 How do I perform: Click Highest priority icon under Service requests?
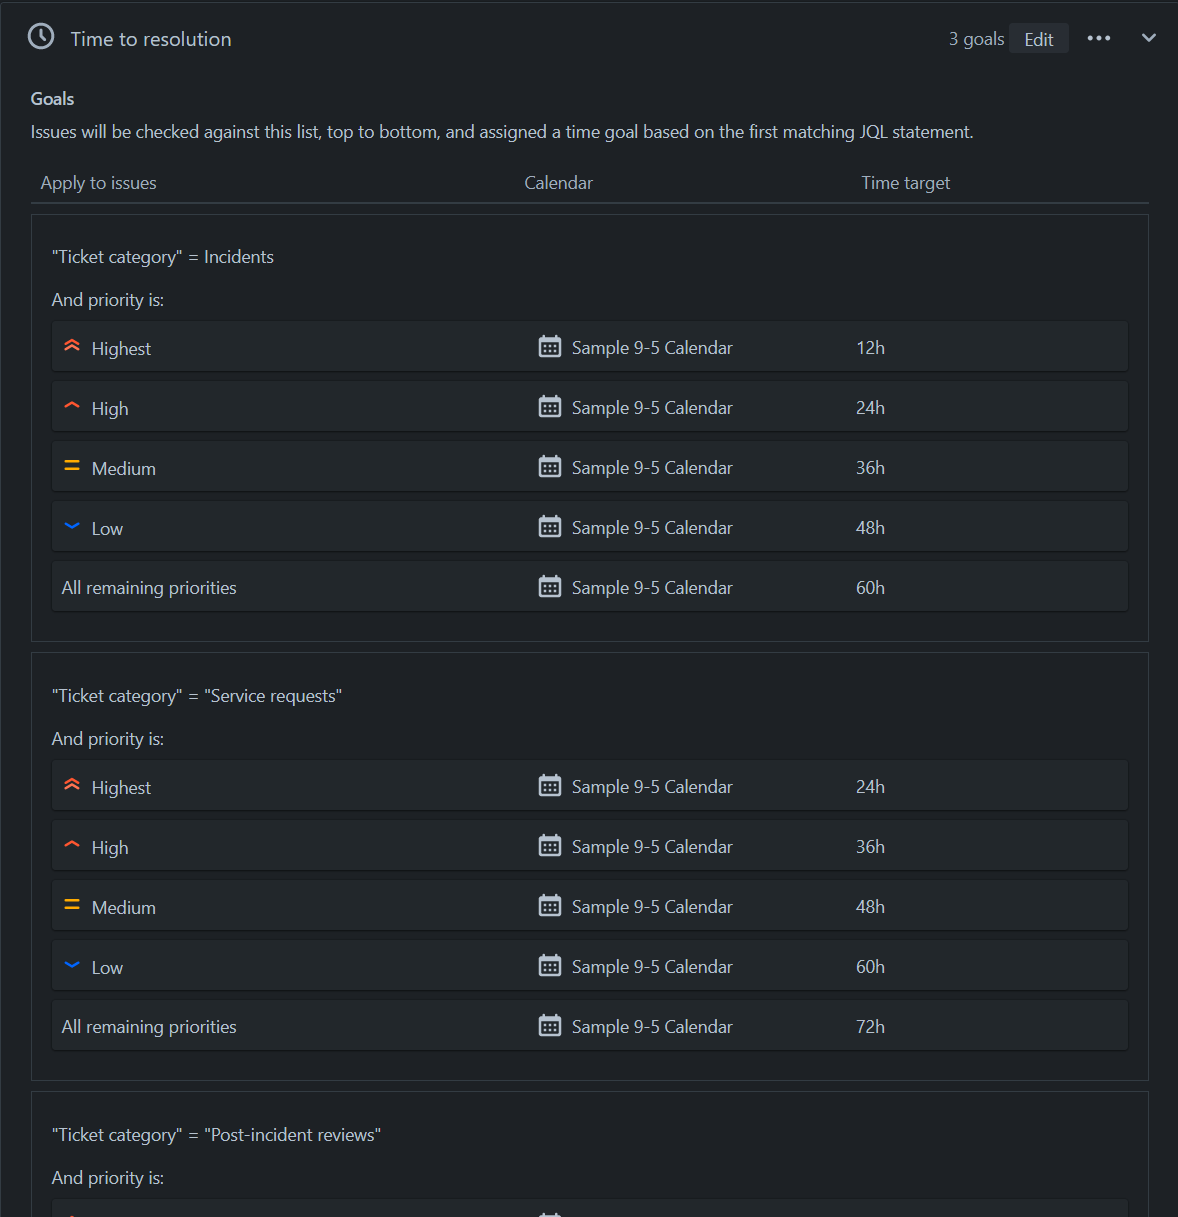pos(72,785)
